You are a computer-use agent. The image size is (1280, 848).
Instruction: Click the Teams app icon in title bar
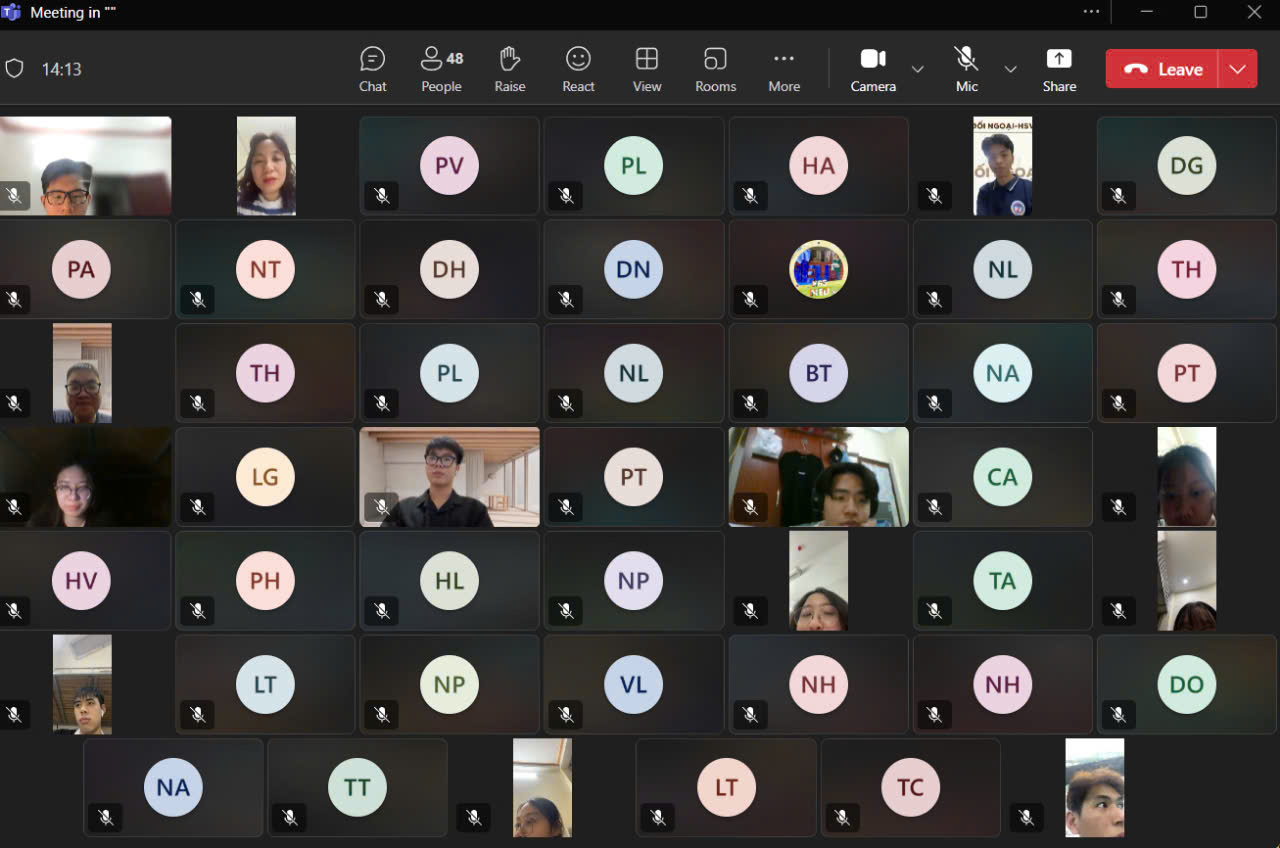click(12, 13)
